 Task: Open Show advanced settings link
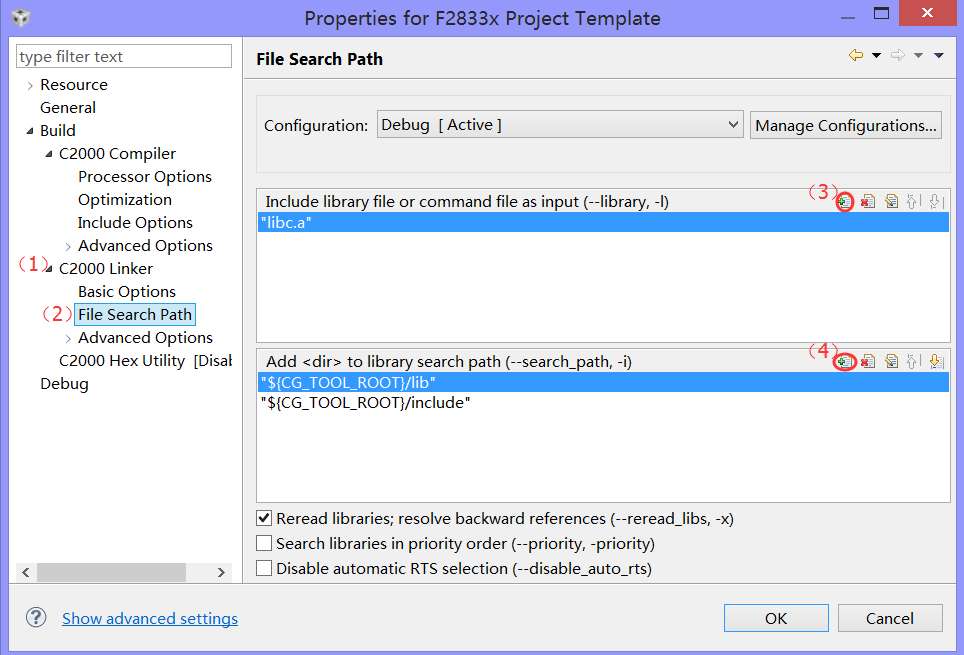(x=150, y=619)
